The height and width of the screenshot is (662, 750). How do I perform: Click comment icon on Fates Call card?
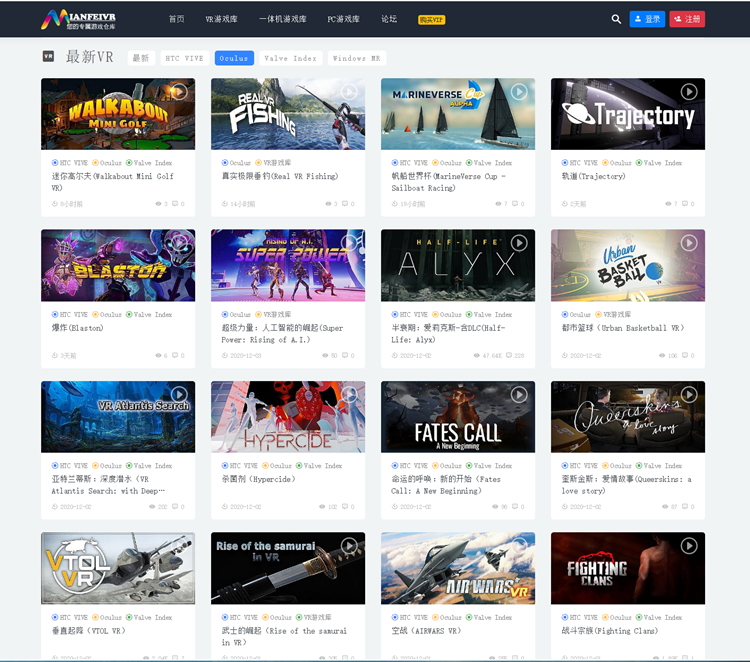click(x=515, y=507)
